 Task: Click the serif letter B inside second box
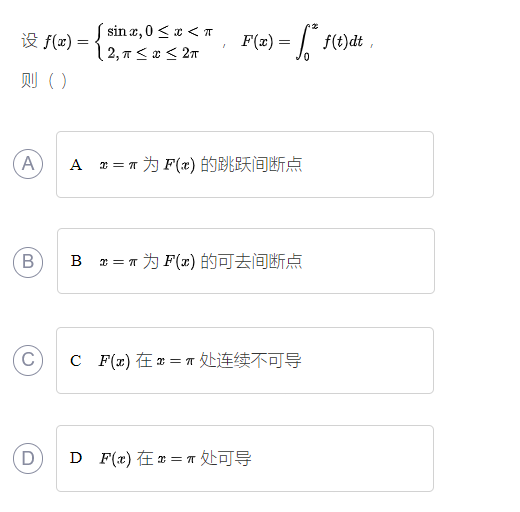tap(76, 261)
